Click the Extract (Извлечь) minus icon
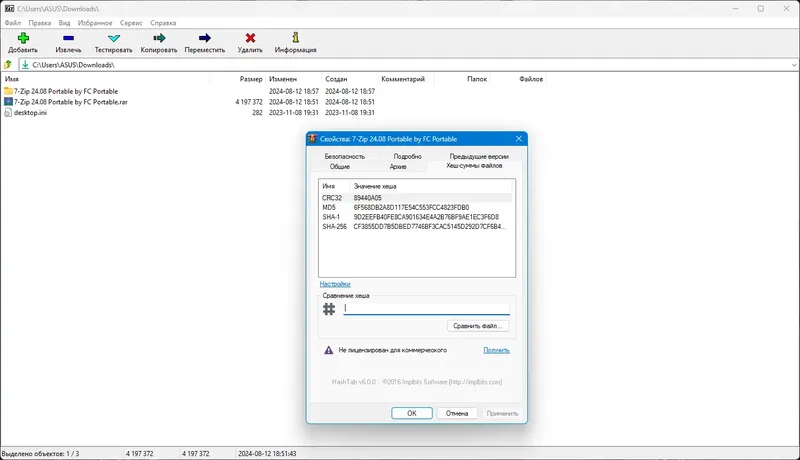The width and height of the screenshot is (800, 460). pyautogui.click(x=68, y=38)
